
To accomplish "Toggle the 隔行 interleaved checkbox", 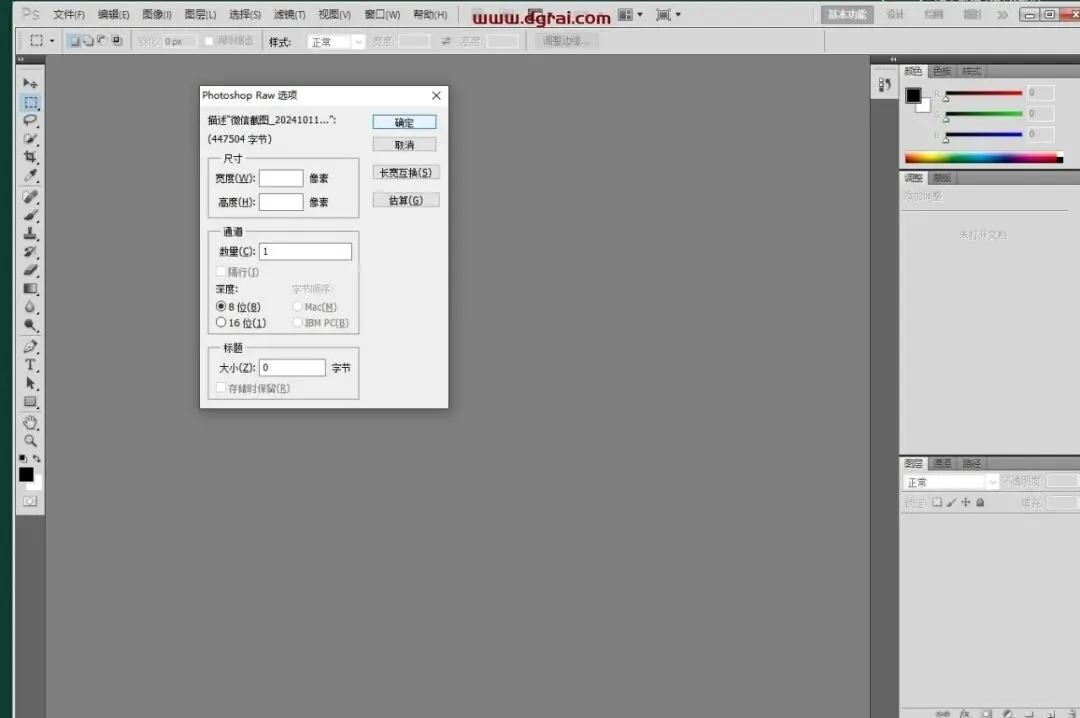I will tap(221, 271).
